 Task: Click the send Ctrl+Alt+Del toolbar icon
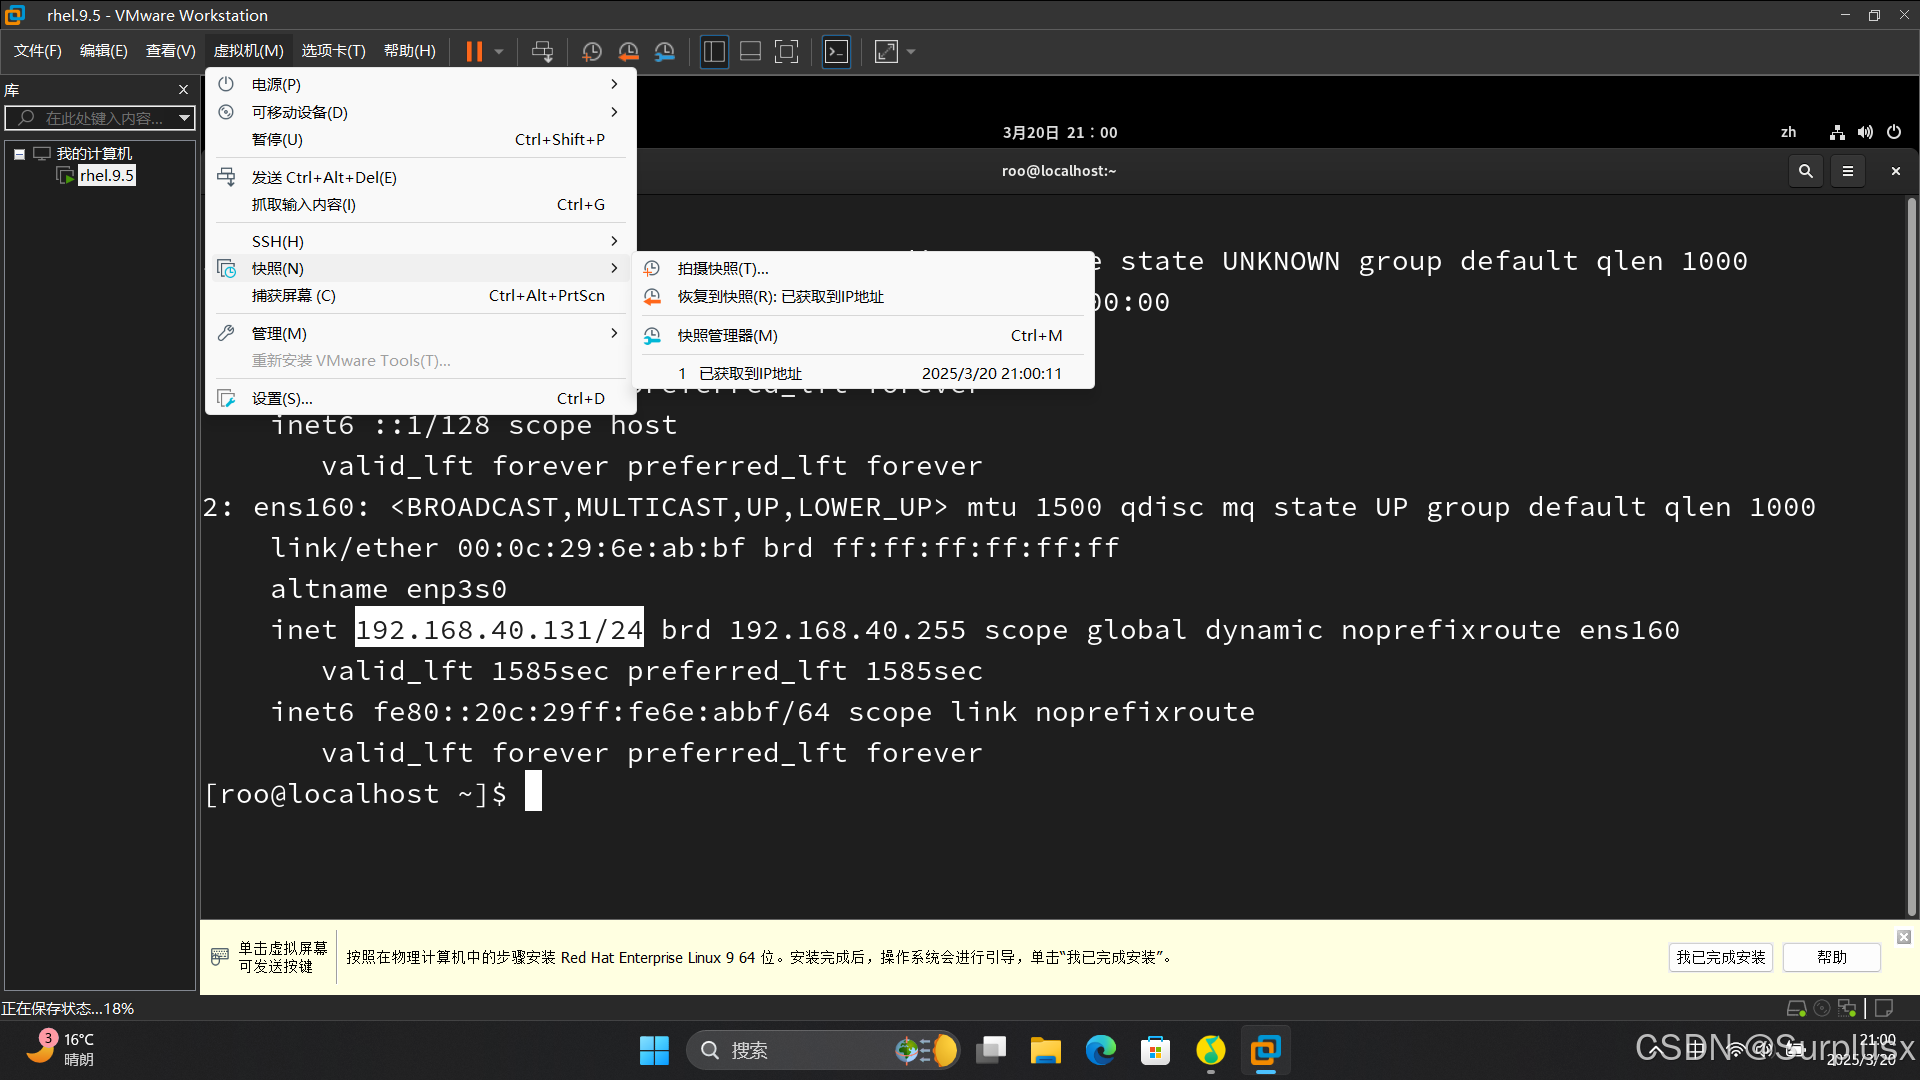click(x=542, y=51)
